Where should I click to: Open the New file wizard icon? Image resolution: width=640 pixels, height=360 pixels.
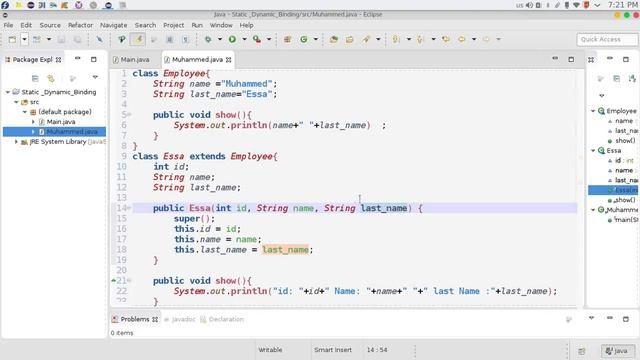[x=12, y=39]
